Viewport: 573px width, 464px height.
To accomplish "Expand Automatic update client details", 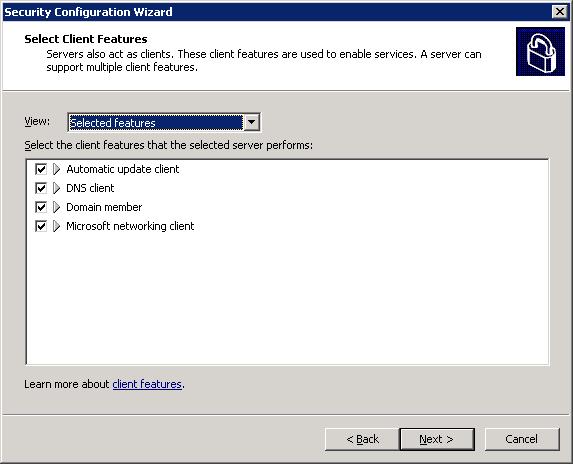I will (56, 169).
